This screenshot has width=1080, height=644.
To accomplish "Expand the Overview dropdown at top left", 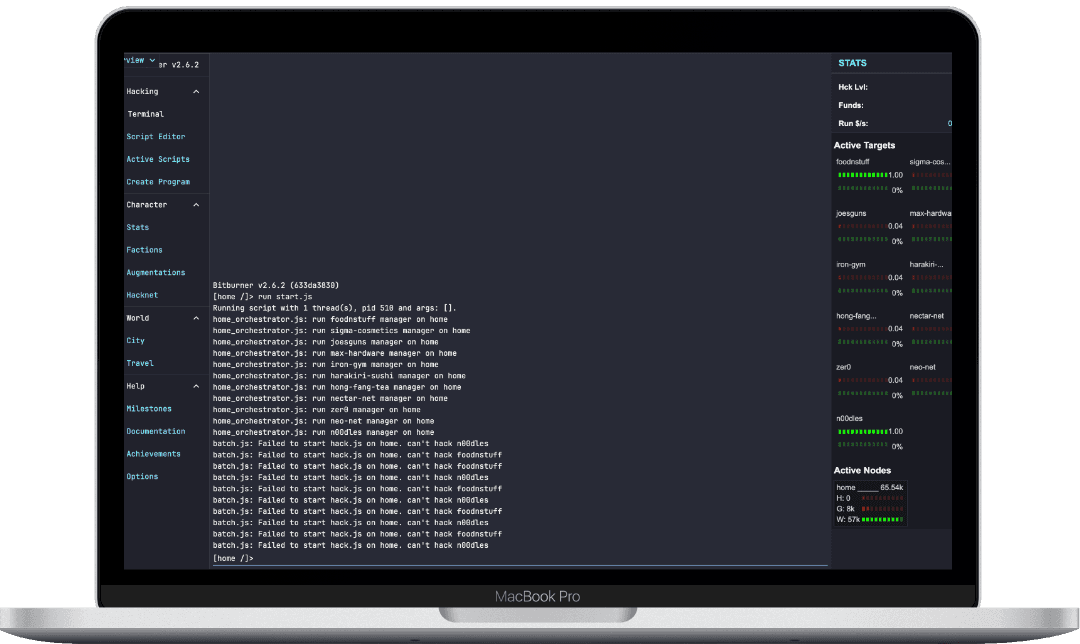I will 138,60.
